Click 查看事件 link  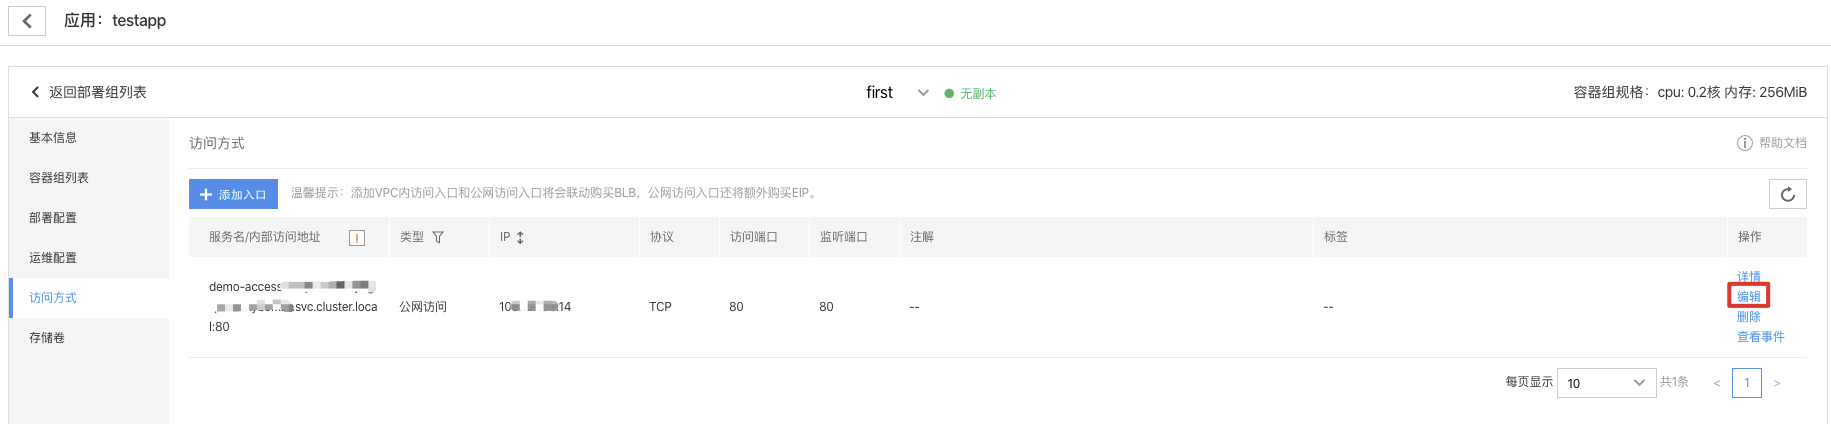[x=1761, y=337]
